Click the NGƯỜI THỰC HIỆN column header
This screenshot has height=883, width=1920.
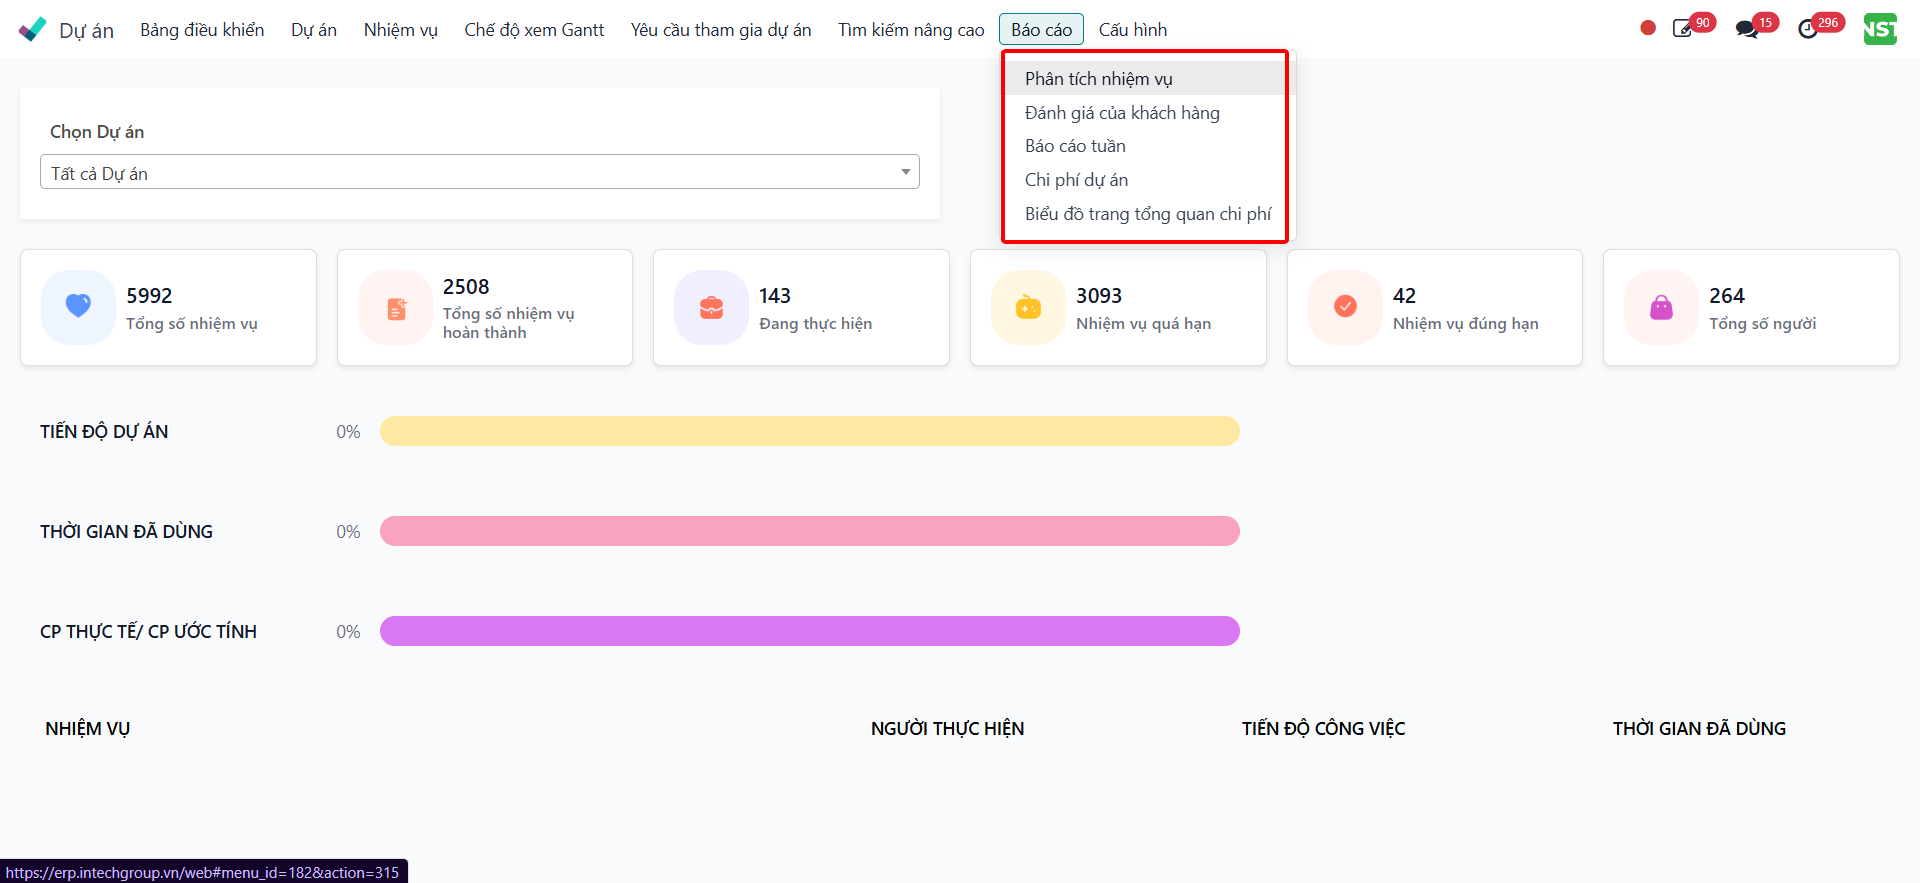click(947, 729)
